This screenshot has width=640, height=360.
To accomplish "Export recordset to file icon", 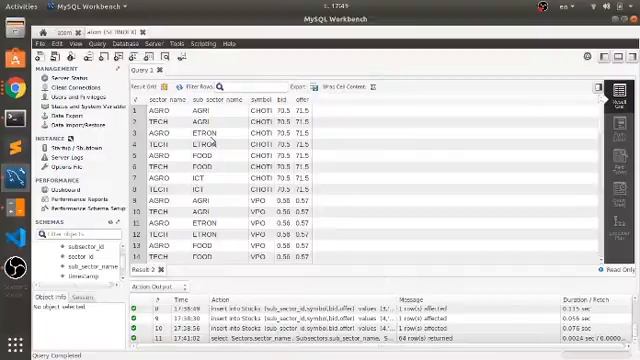I will coord(314,87).
